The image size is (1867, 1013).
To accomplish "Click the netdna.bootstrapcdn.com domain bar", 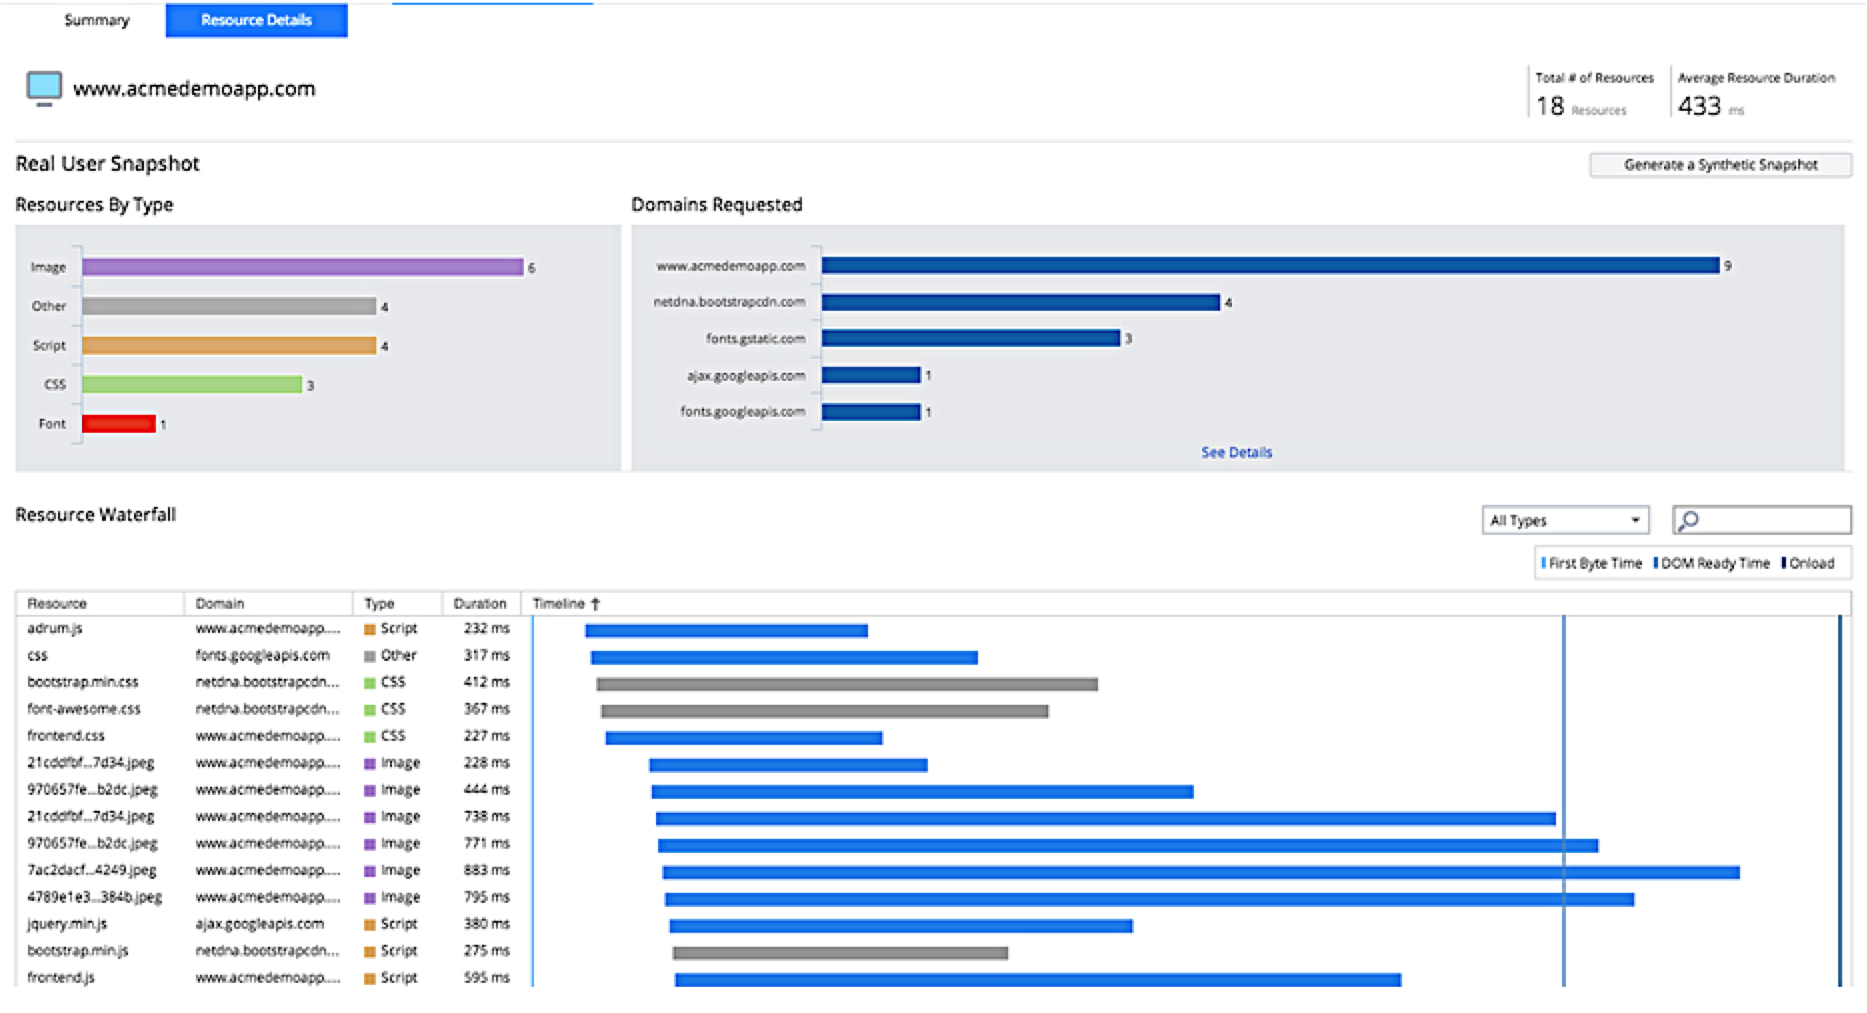I will coord(1021,302).
